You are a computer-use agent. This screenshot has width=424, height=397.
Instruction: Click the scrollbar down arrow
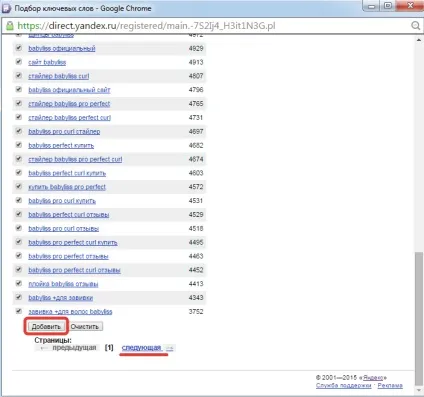[x=419, y=390]
